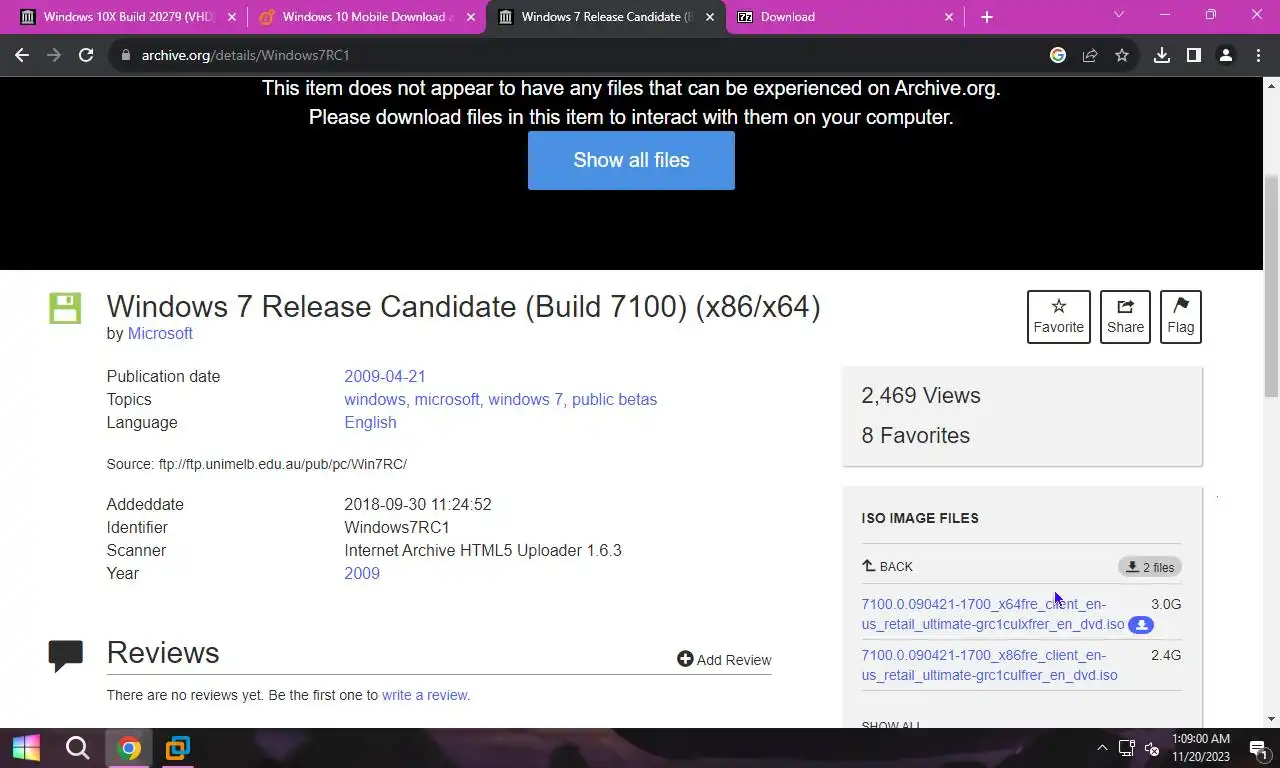Click the windows 7 topic link
The image size is (1280, 768).
pos(526,400)
